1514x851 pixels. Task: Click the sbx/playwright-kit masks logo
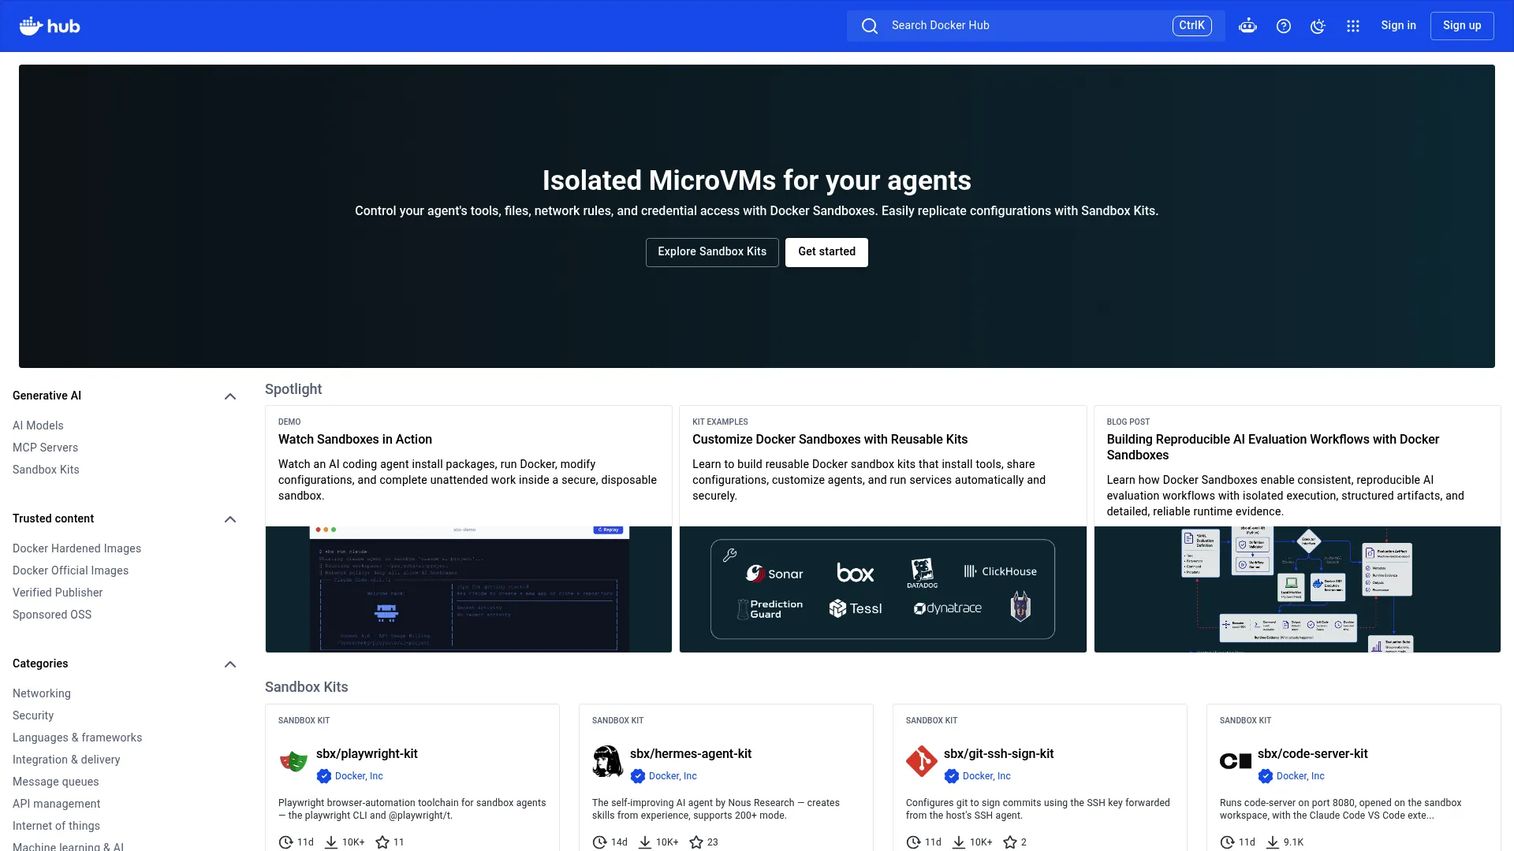[x=293, y=762]
